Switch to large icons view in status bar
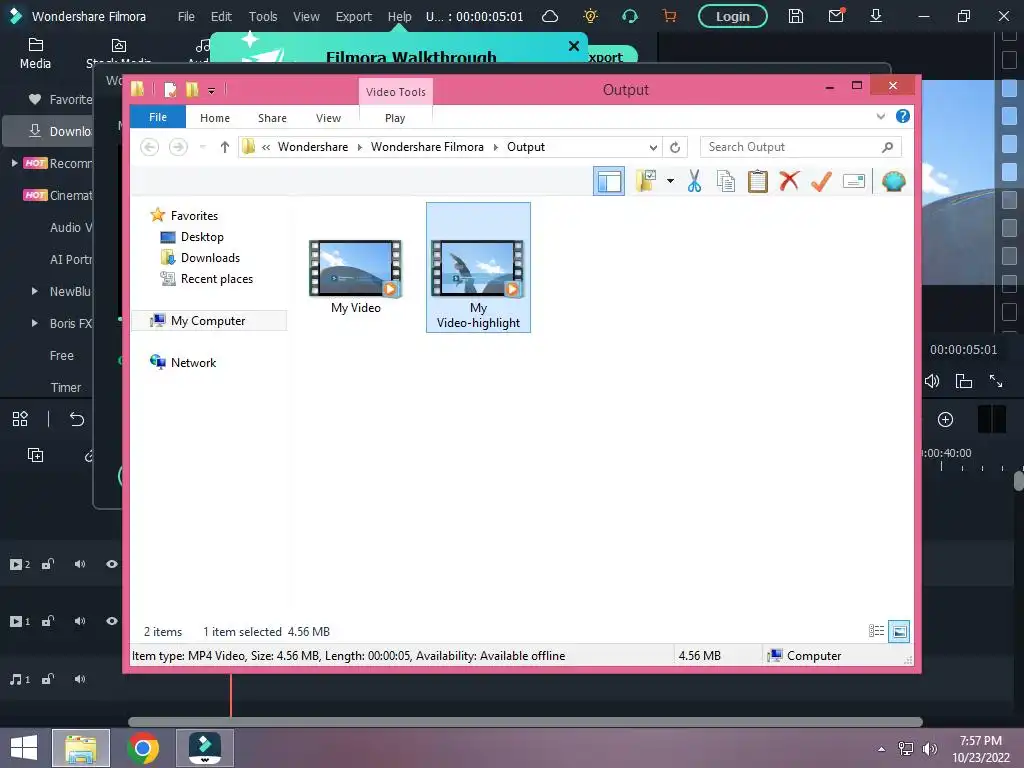Image resolution: width=1024 pixels, height=768 pixels. pyautogui.click(x=899, y=631)
